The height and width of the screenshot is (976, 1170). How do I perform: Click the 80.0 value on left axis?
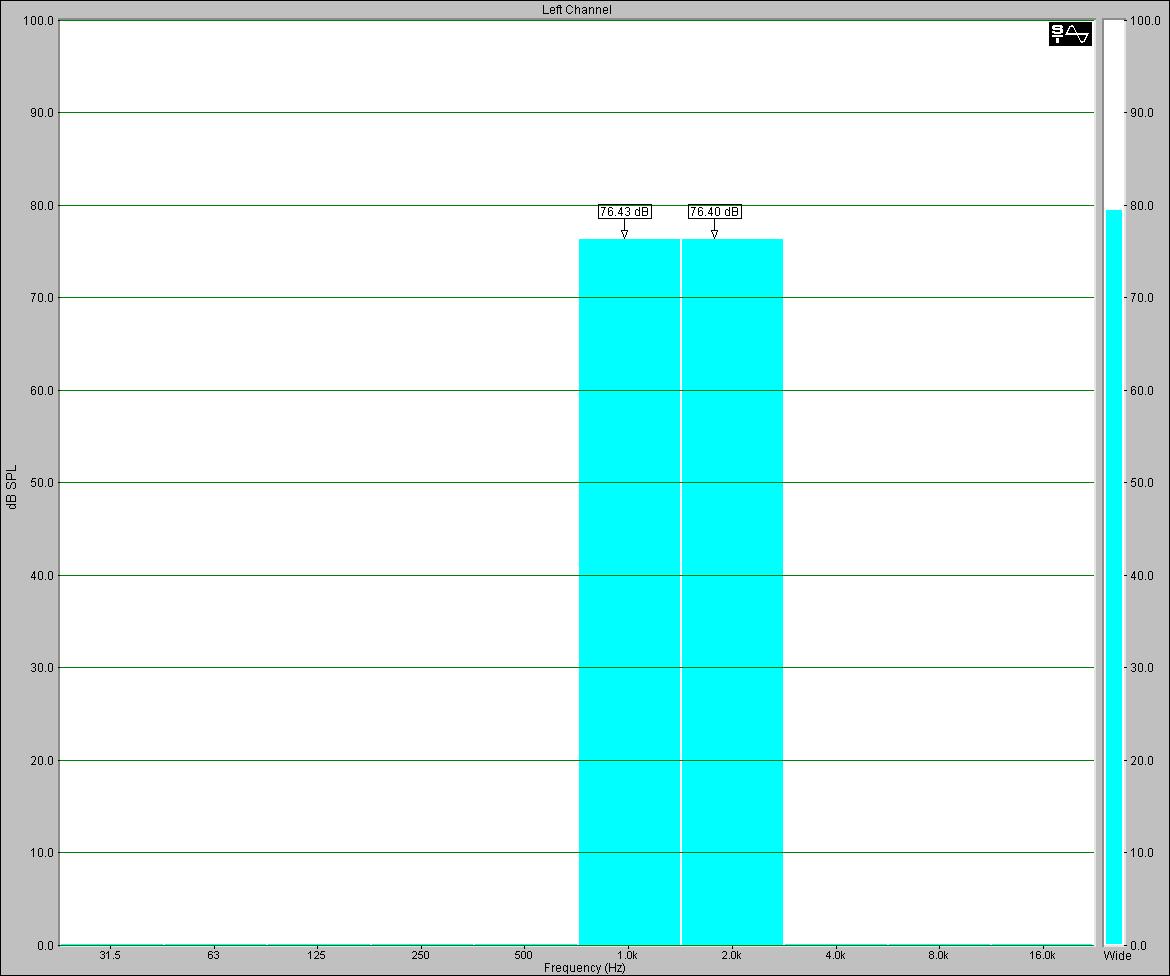tap(42, 205)
